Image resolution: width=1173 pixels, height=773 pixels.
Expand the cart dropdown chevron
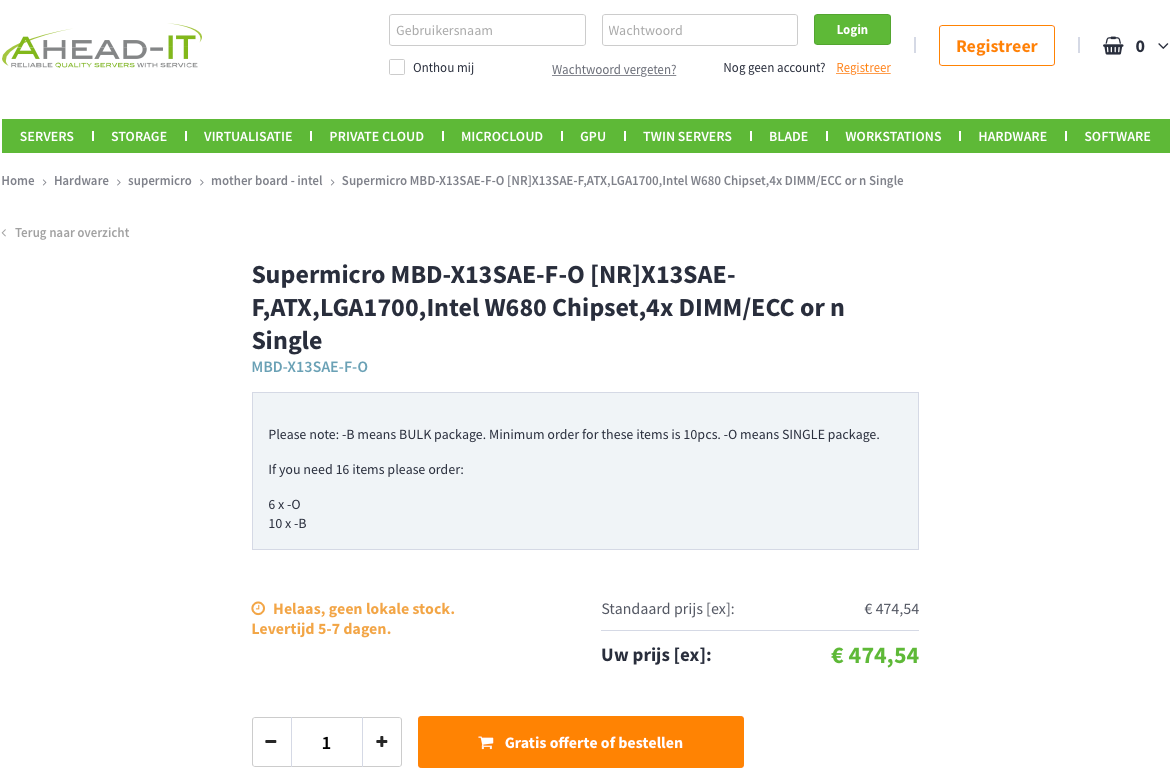coord(1163,46)
